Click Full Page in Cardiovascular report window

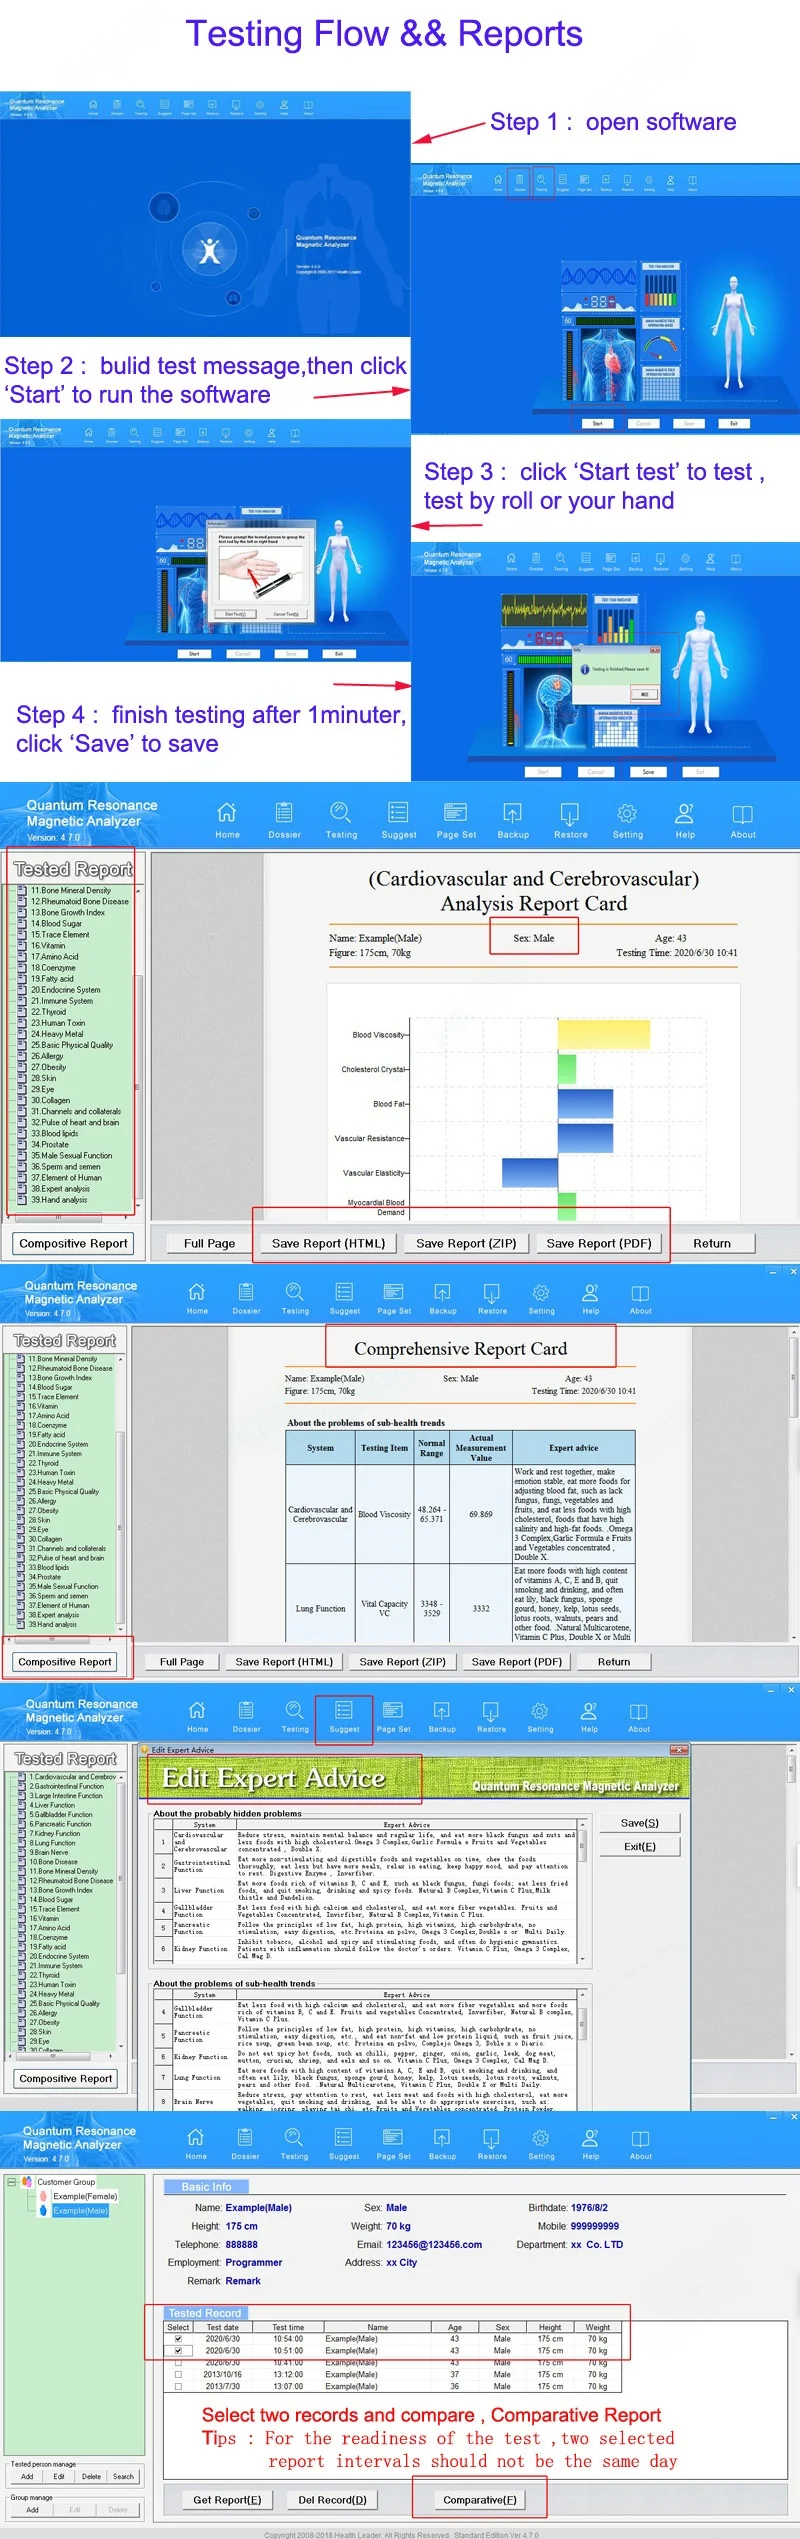coord(209,1243)
